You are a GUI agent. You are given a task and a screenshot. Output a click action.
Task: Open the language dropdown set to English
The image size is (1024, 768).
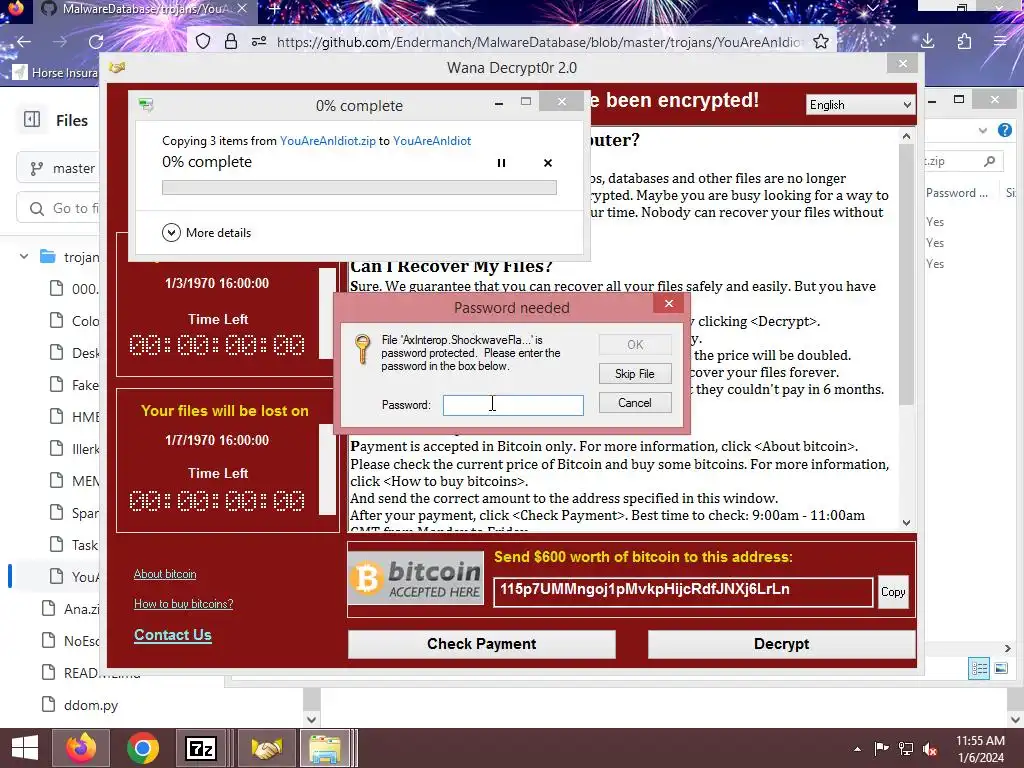(859, 105)
